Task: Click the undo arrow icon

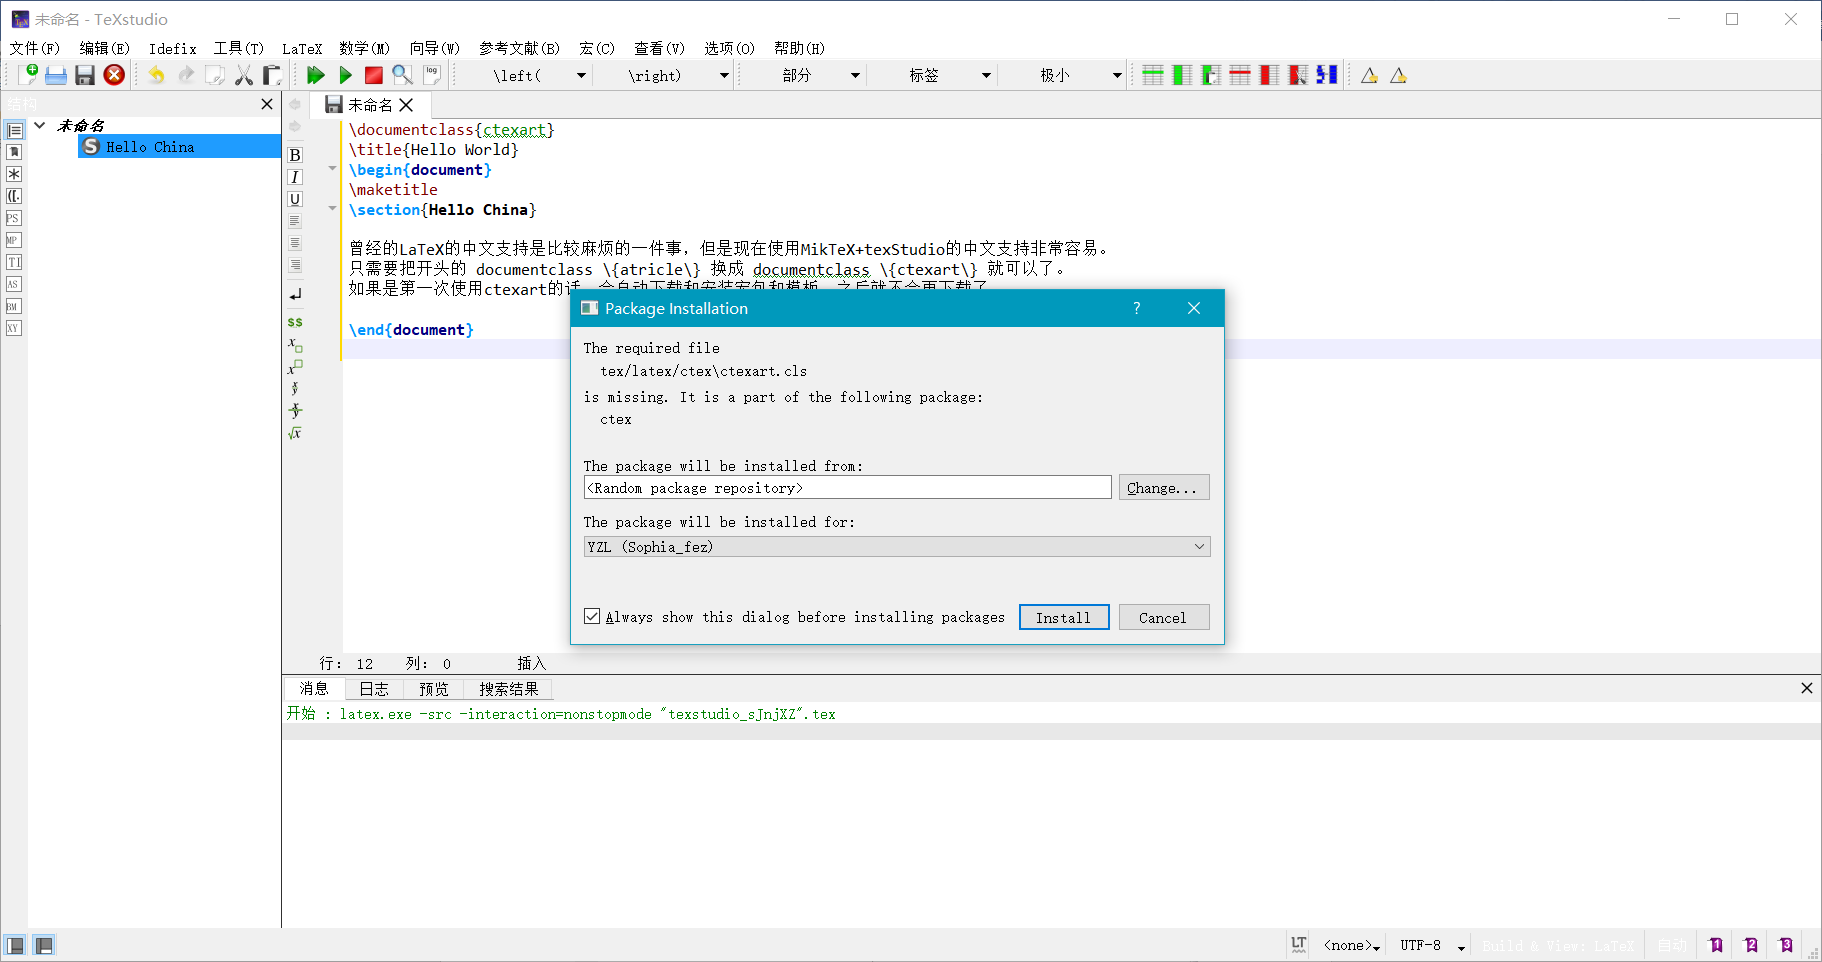Action: (157, 74)
